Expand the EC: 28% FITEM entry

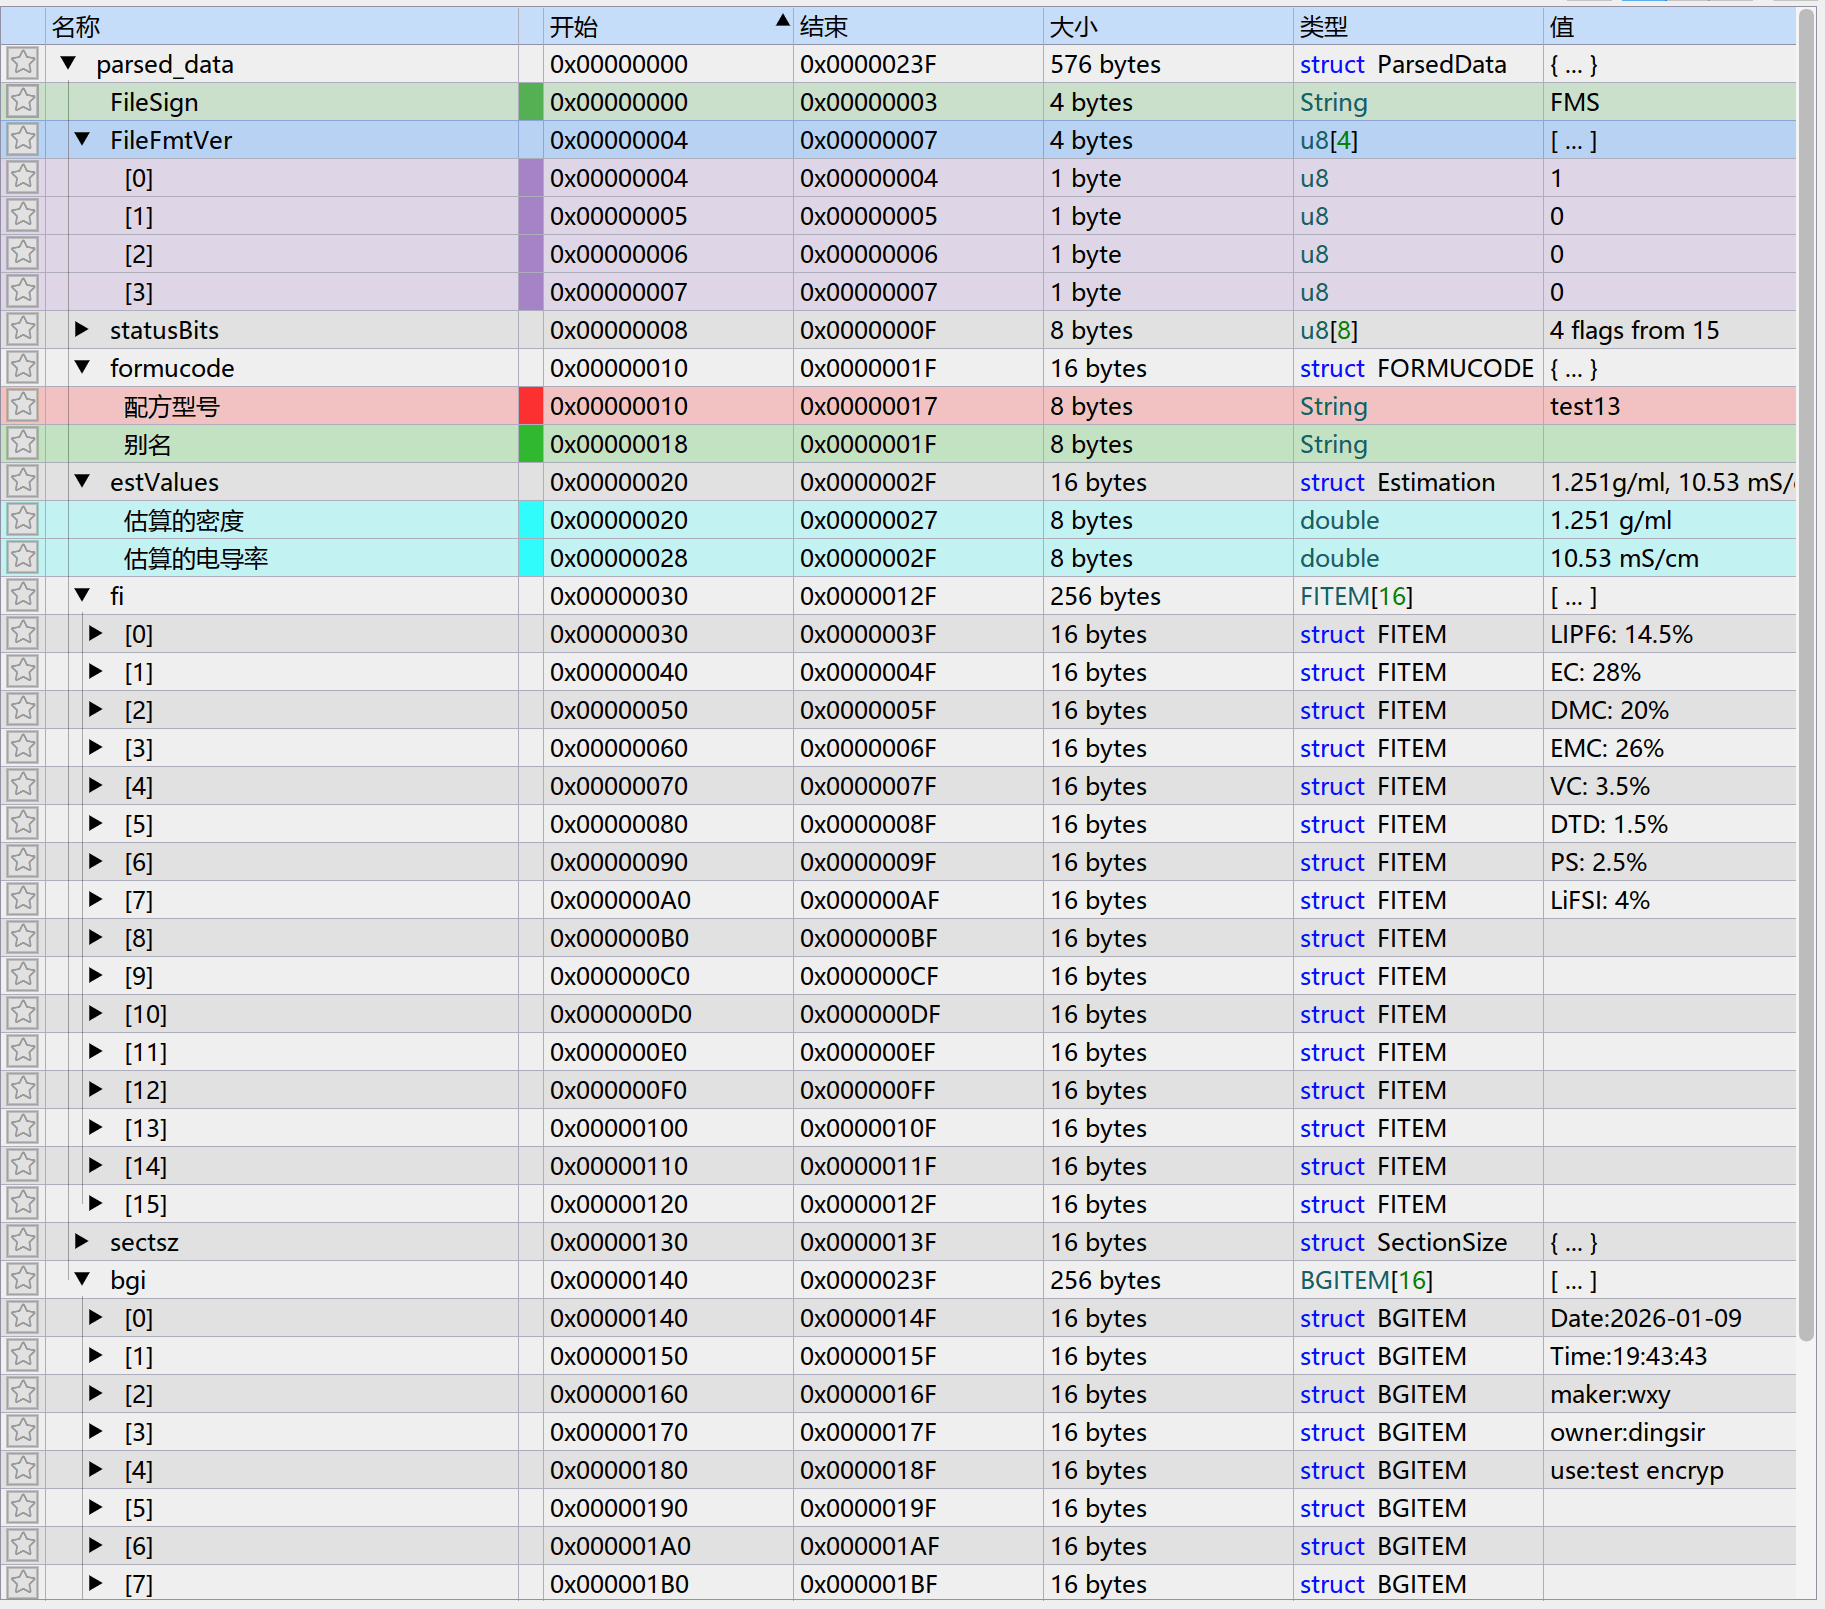(x=96, y=671)
